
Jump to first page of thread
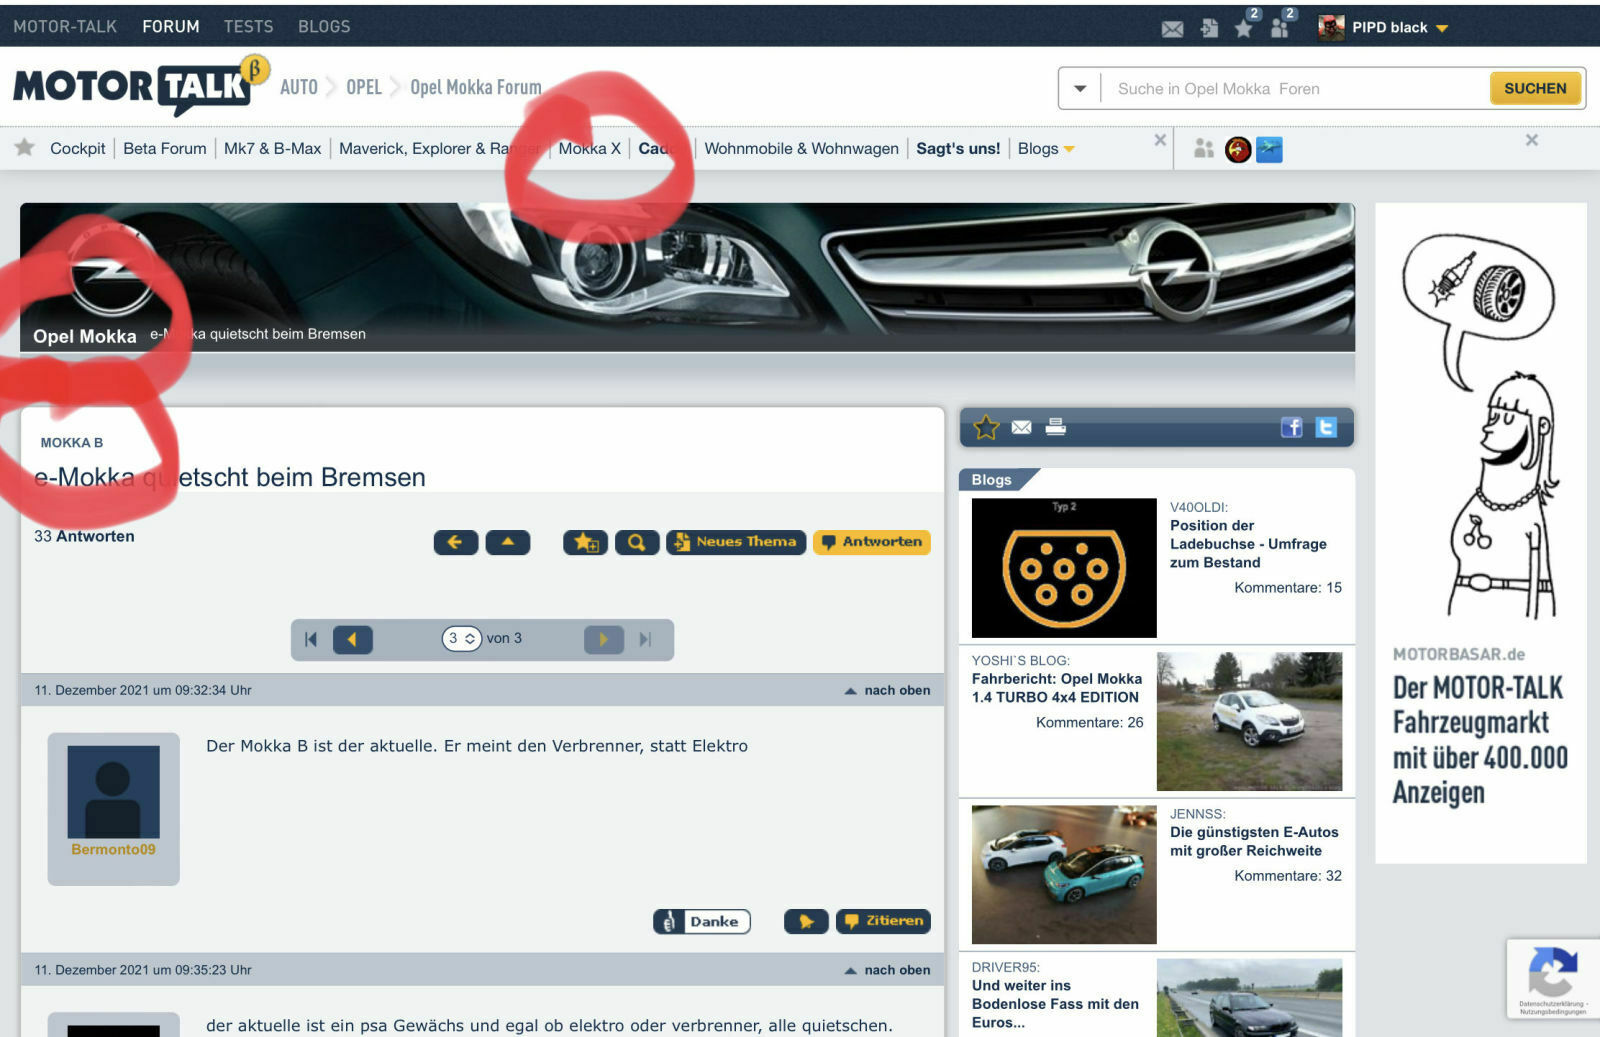tap(311, 639)
